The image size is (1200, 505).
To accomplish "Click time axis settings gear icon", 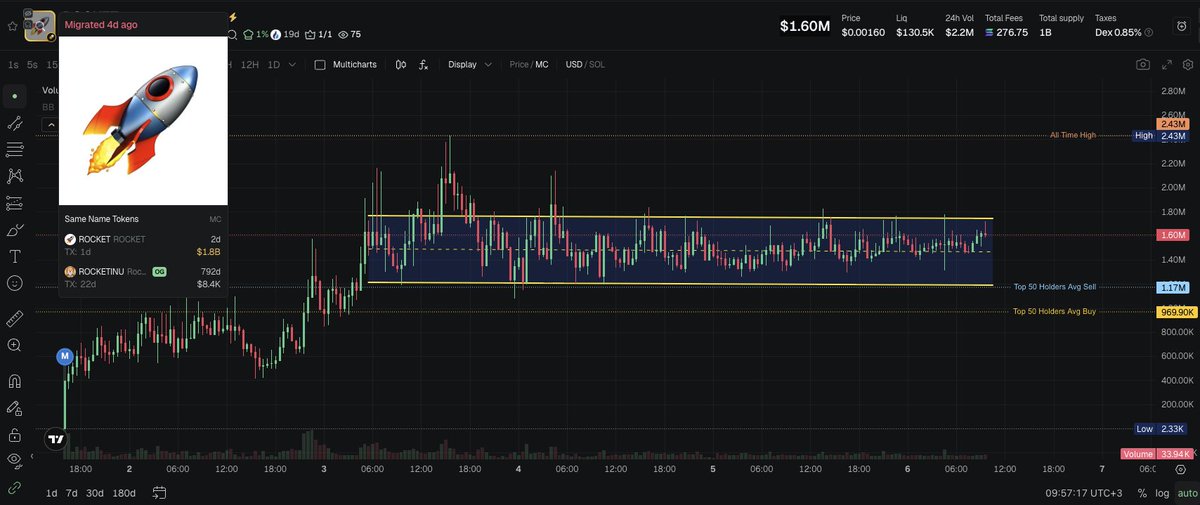I will (1181, 469).
